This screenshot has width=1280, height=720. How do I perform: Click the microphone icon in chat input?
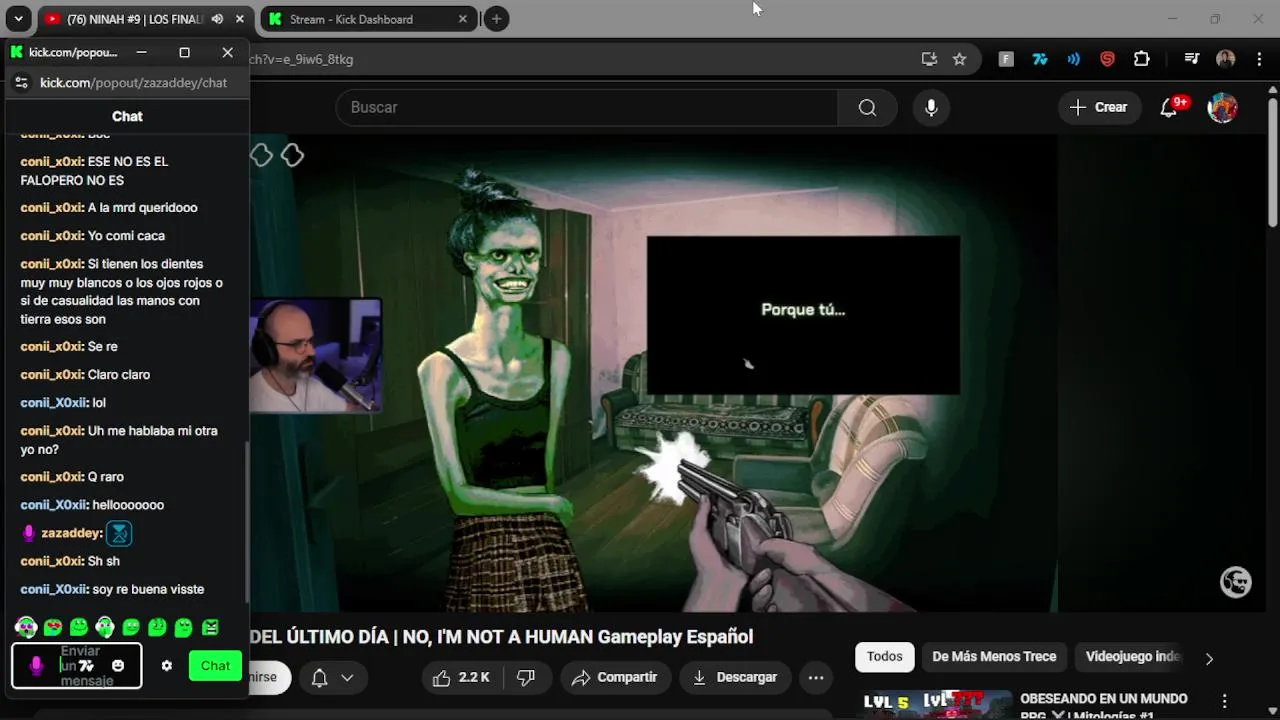(x=37, y=666)
